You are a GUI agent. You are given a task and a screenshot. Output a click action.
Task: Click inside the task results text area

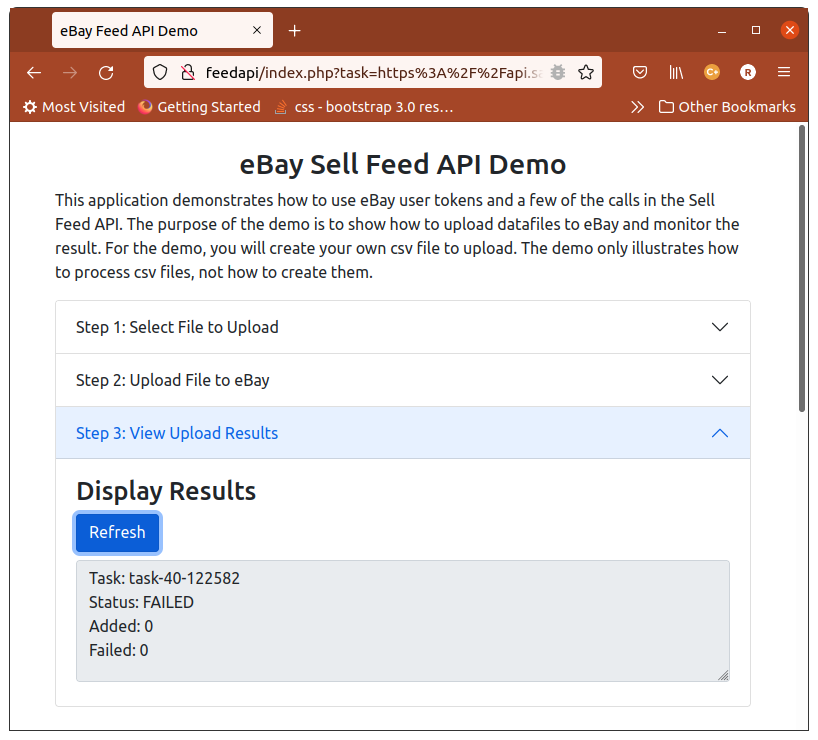coord(403,621)
